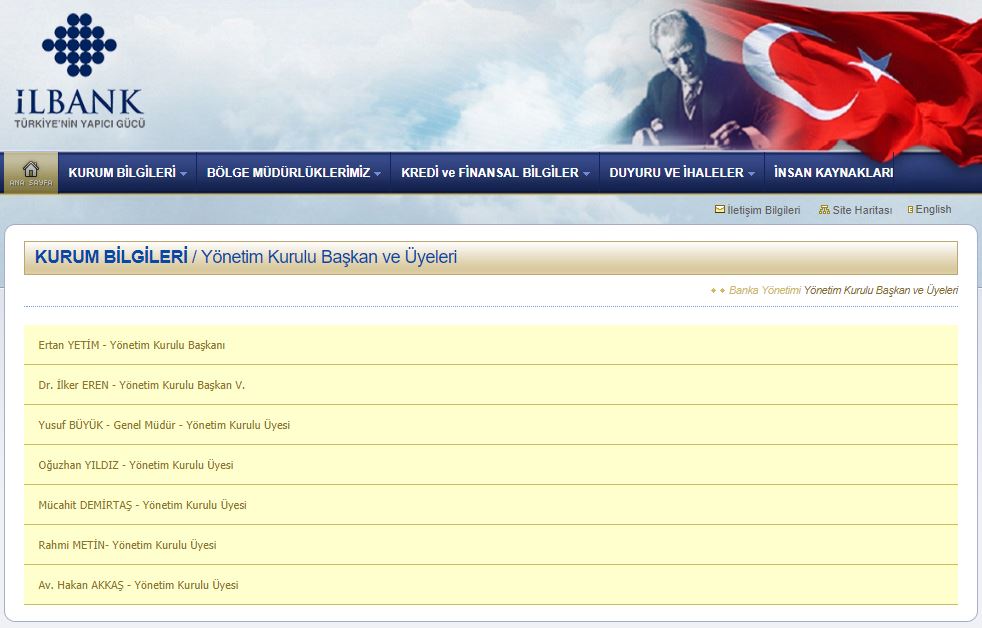The width and height of the screenshot is (982, 628).
Task: Click the small icon beside English
Action: click(x=910, y=210)
